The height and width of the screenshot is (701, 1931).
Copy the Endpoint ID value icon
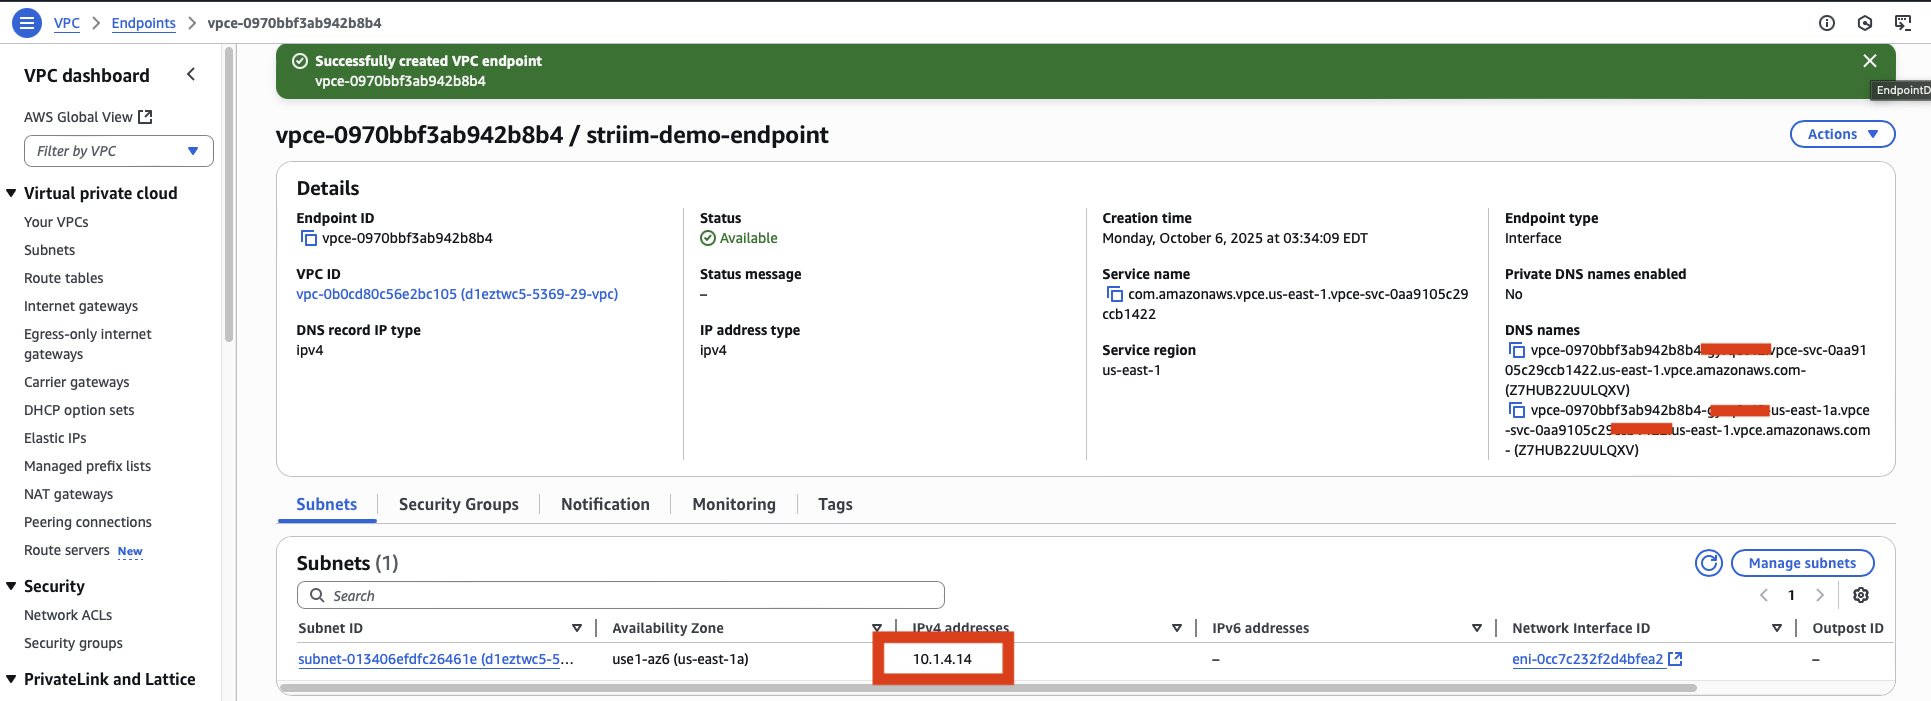(x=309, y=239)
